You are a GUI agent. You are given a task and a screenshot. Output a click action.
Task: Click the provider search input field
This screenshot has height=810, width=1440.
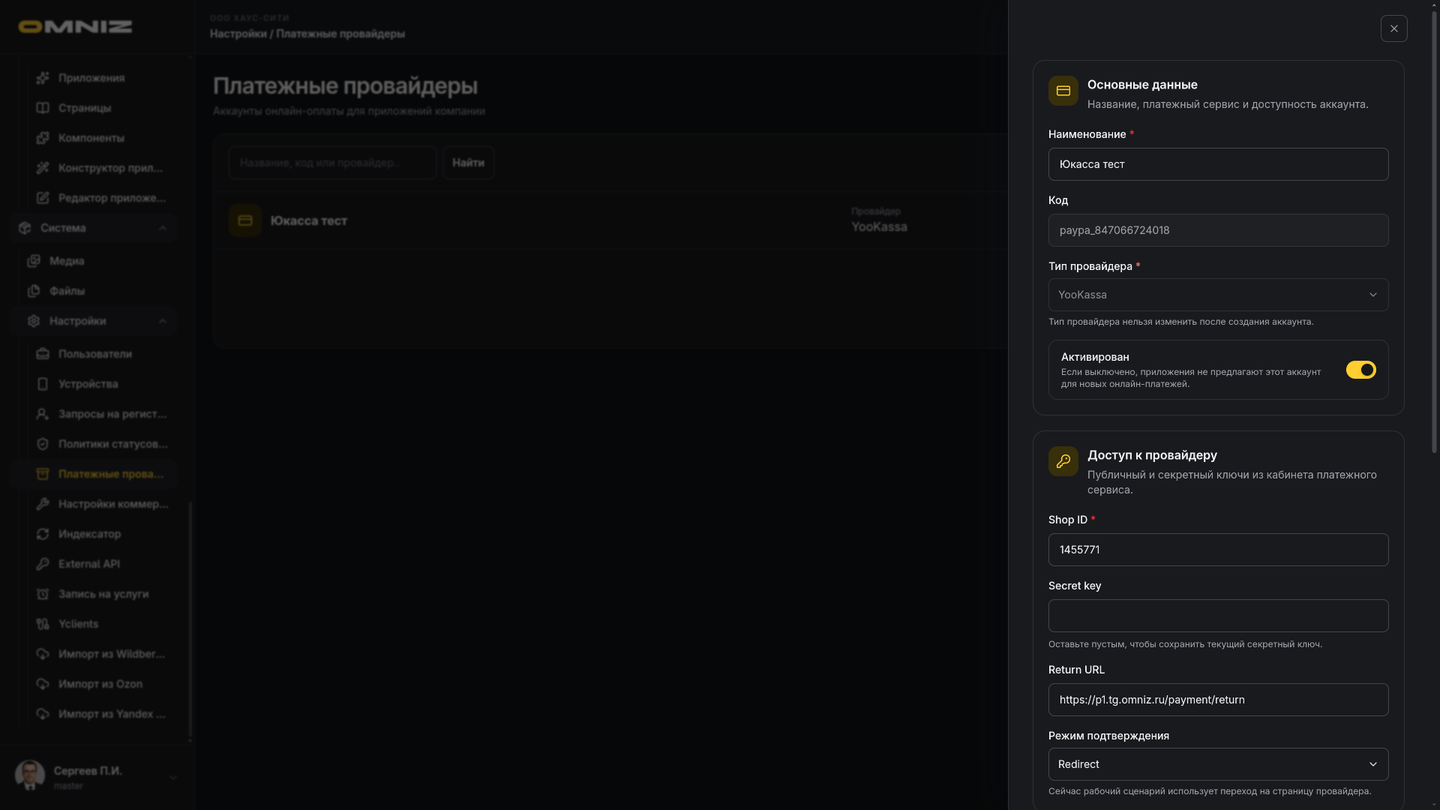click(332, 163)
